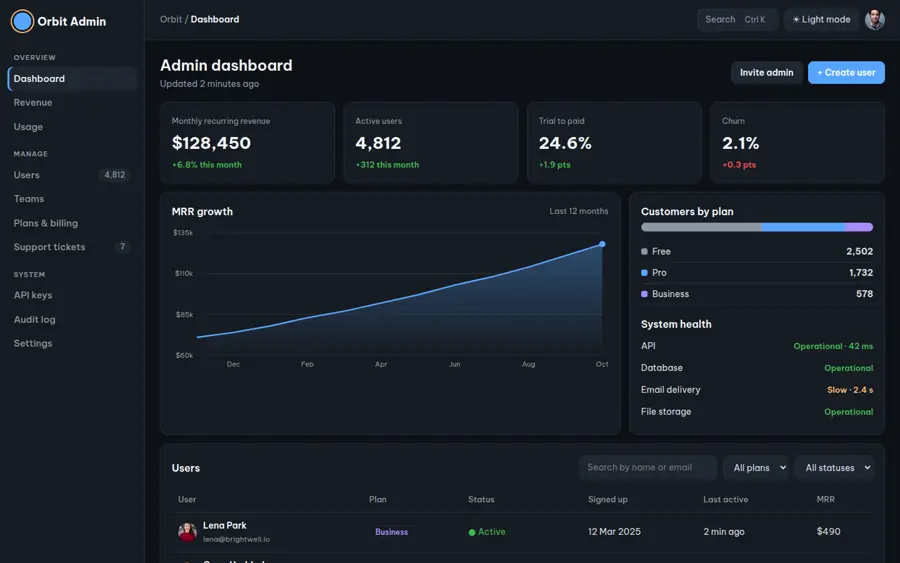Click the Business plan legend swatch
This screenshot has height=563, width=900.
[644, 294]
